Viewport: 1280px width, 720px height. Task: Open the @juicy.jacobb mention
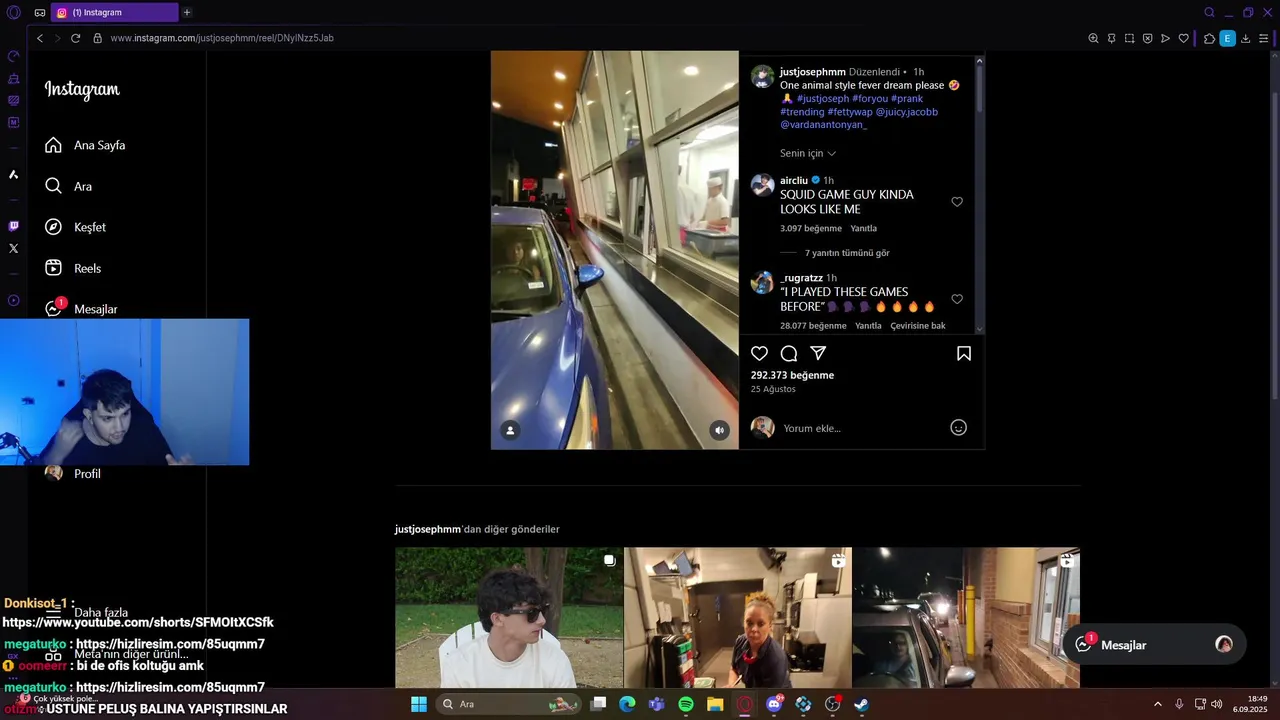click(x=906, y=112)
